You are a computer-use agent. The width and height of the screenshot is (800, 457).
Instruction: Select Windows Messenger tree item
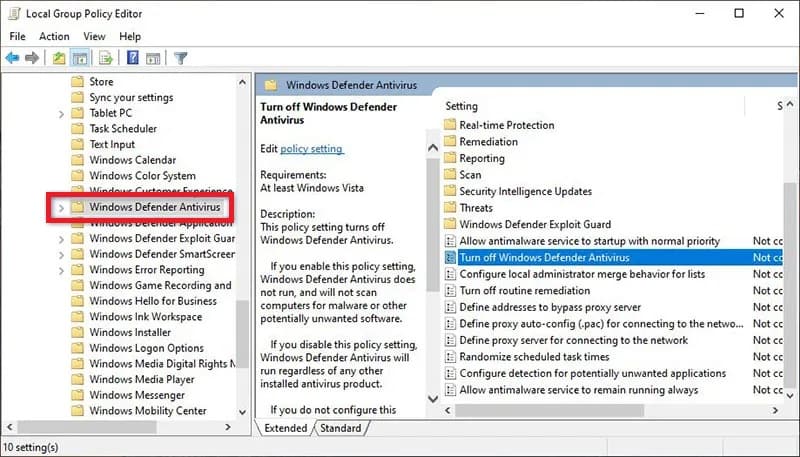137,395
